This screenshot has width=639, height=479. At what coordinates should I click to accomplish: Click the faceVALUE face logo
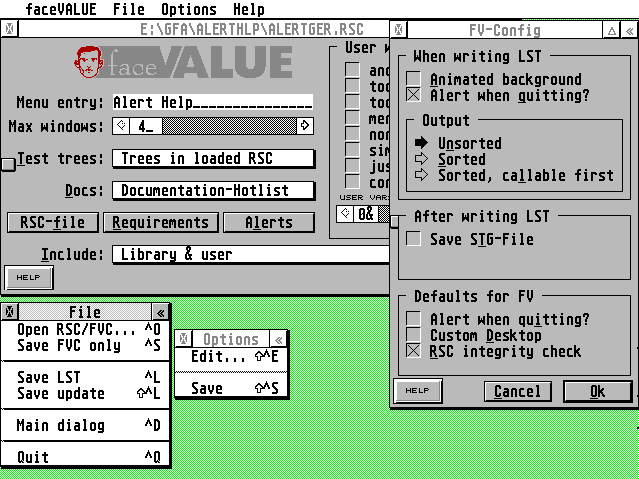pyautogui.click(x=92, y=64)
